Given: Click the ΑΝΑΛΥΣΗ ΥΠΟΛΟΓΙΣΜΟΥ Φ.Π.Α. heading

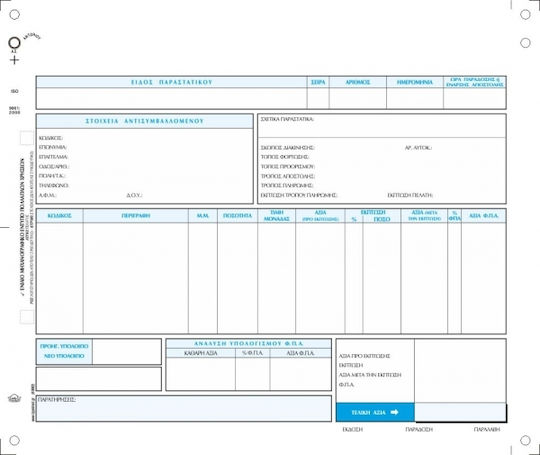Looking at the screenshot, I should (x=249, y=344).
